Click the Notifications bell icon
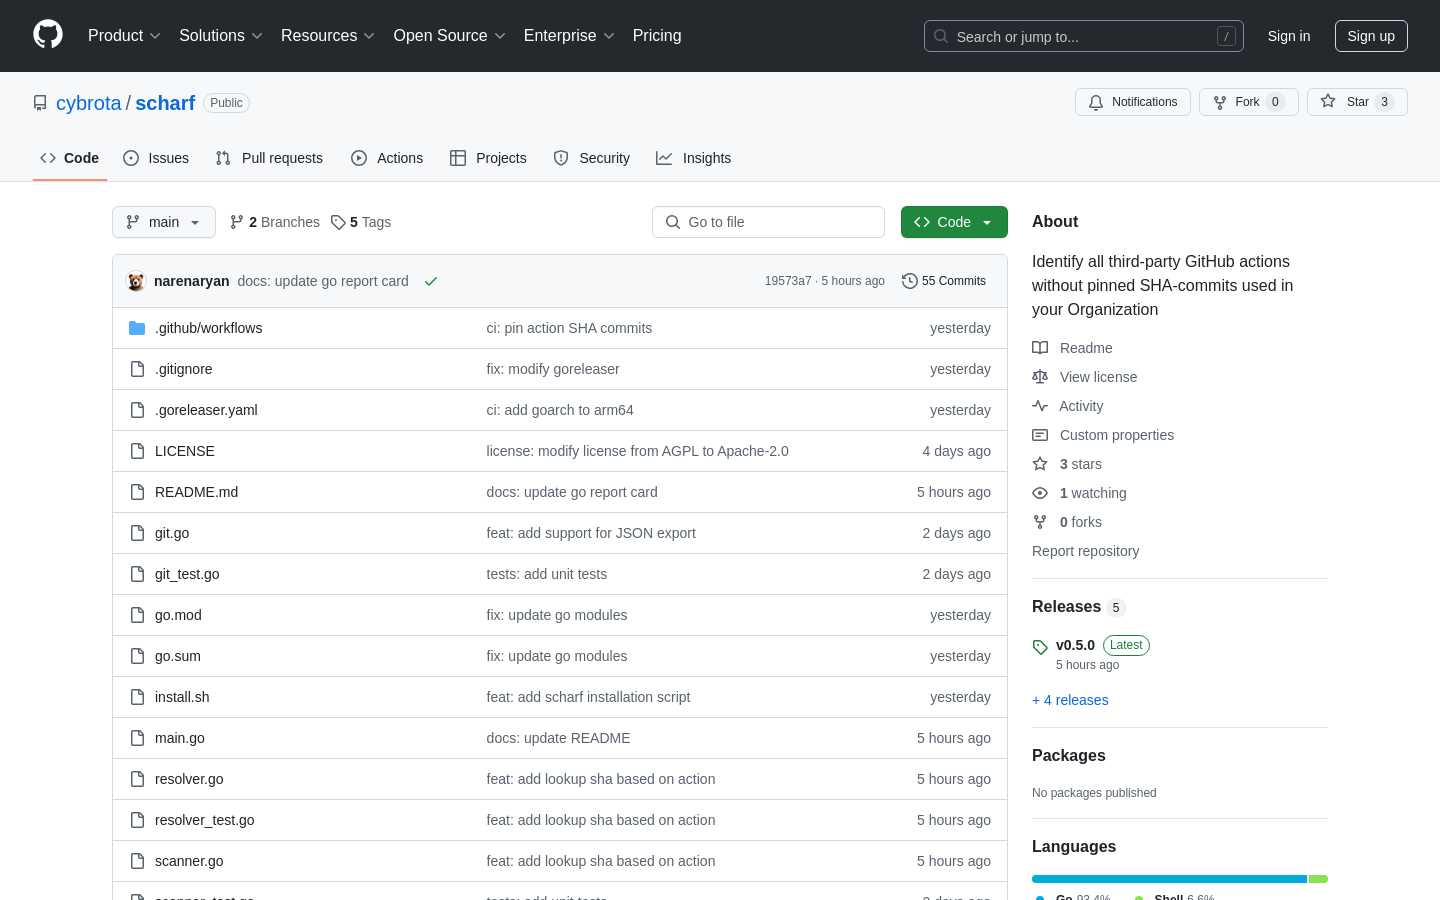Viewport: 1440px width, 900px height. pyautogui.click(x=1096, y=102)
